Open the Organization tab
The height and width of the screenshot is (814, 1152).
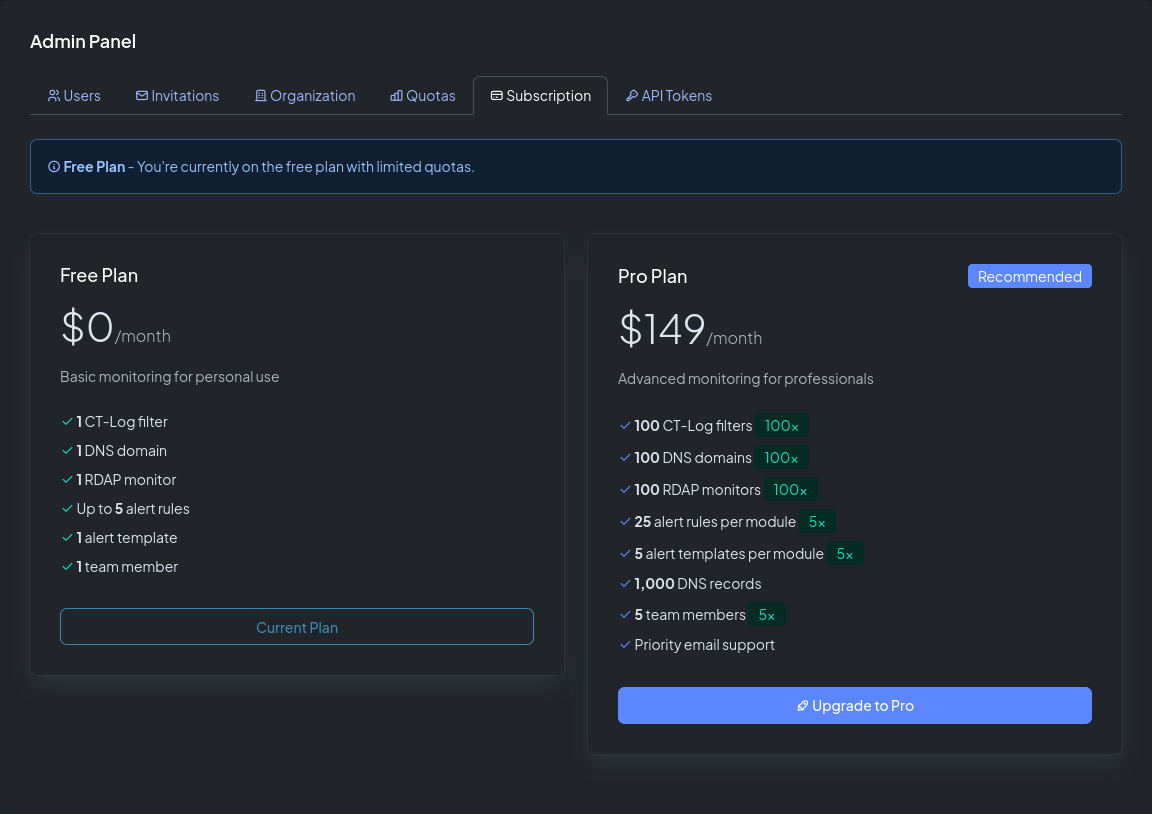pyautogui.click(x=305, y=96)
